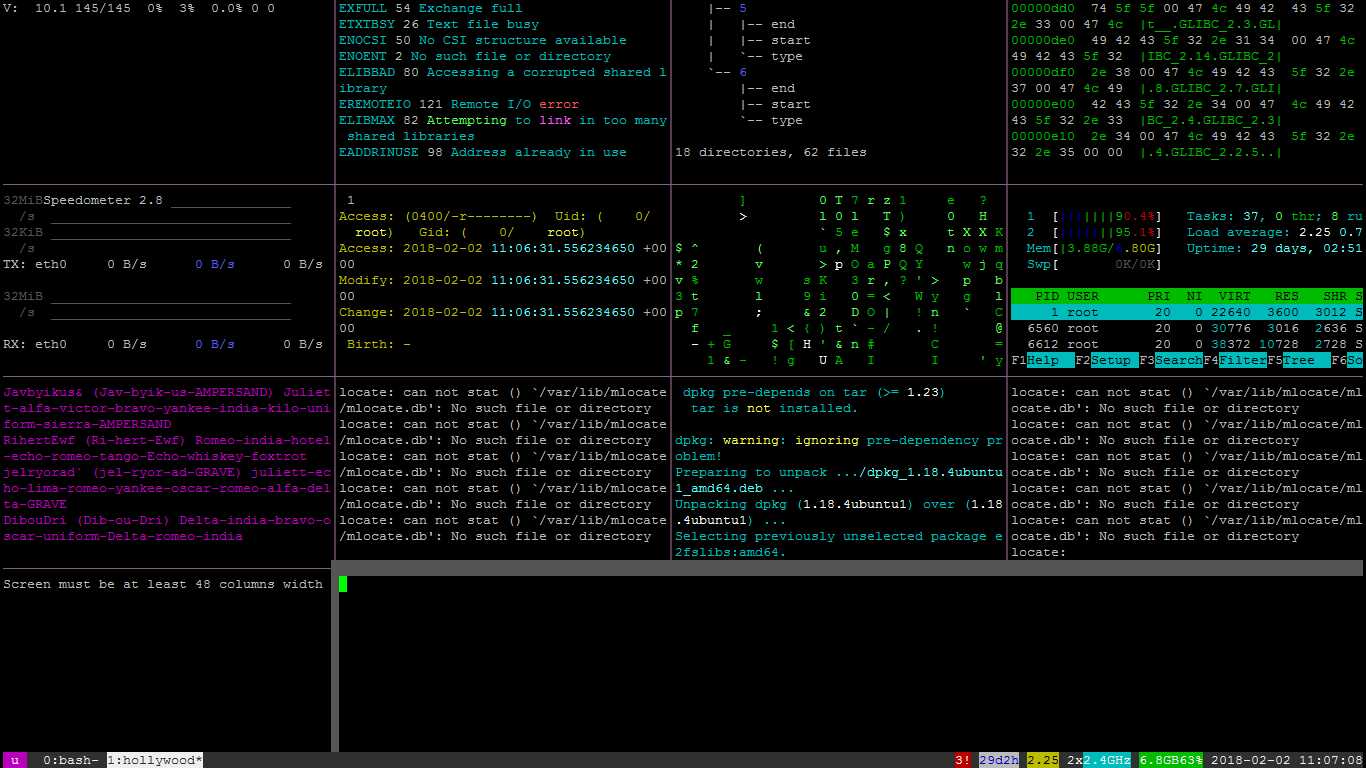The width and height of the screenshot is (1366, 768).
Task: Select htop process row PID 6612
Action: [x=1187, y=344]
